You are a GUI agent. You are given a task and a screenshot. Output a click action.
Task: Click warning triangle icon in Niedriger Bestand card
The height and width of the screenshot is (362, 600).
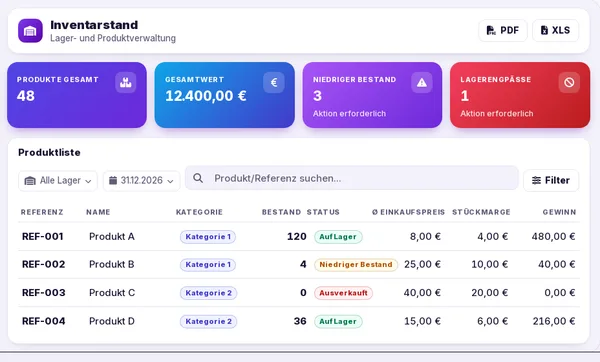point(422,82)
